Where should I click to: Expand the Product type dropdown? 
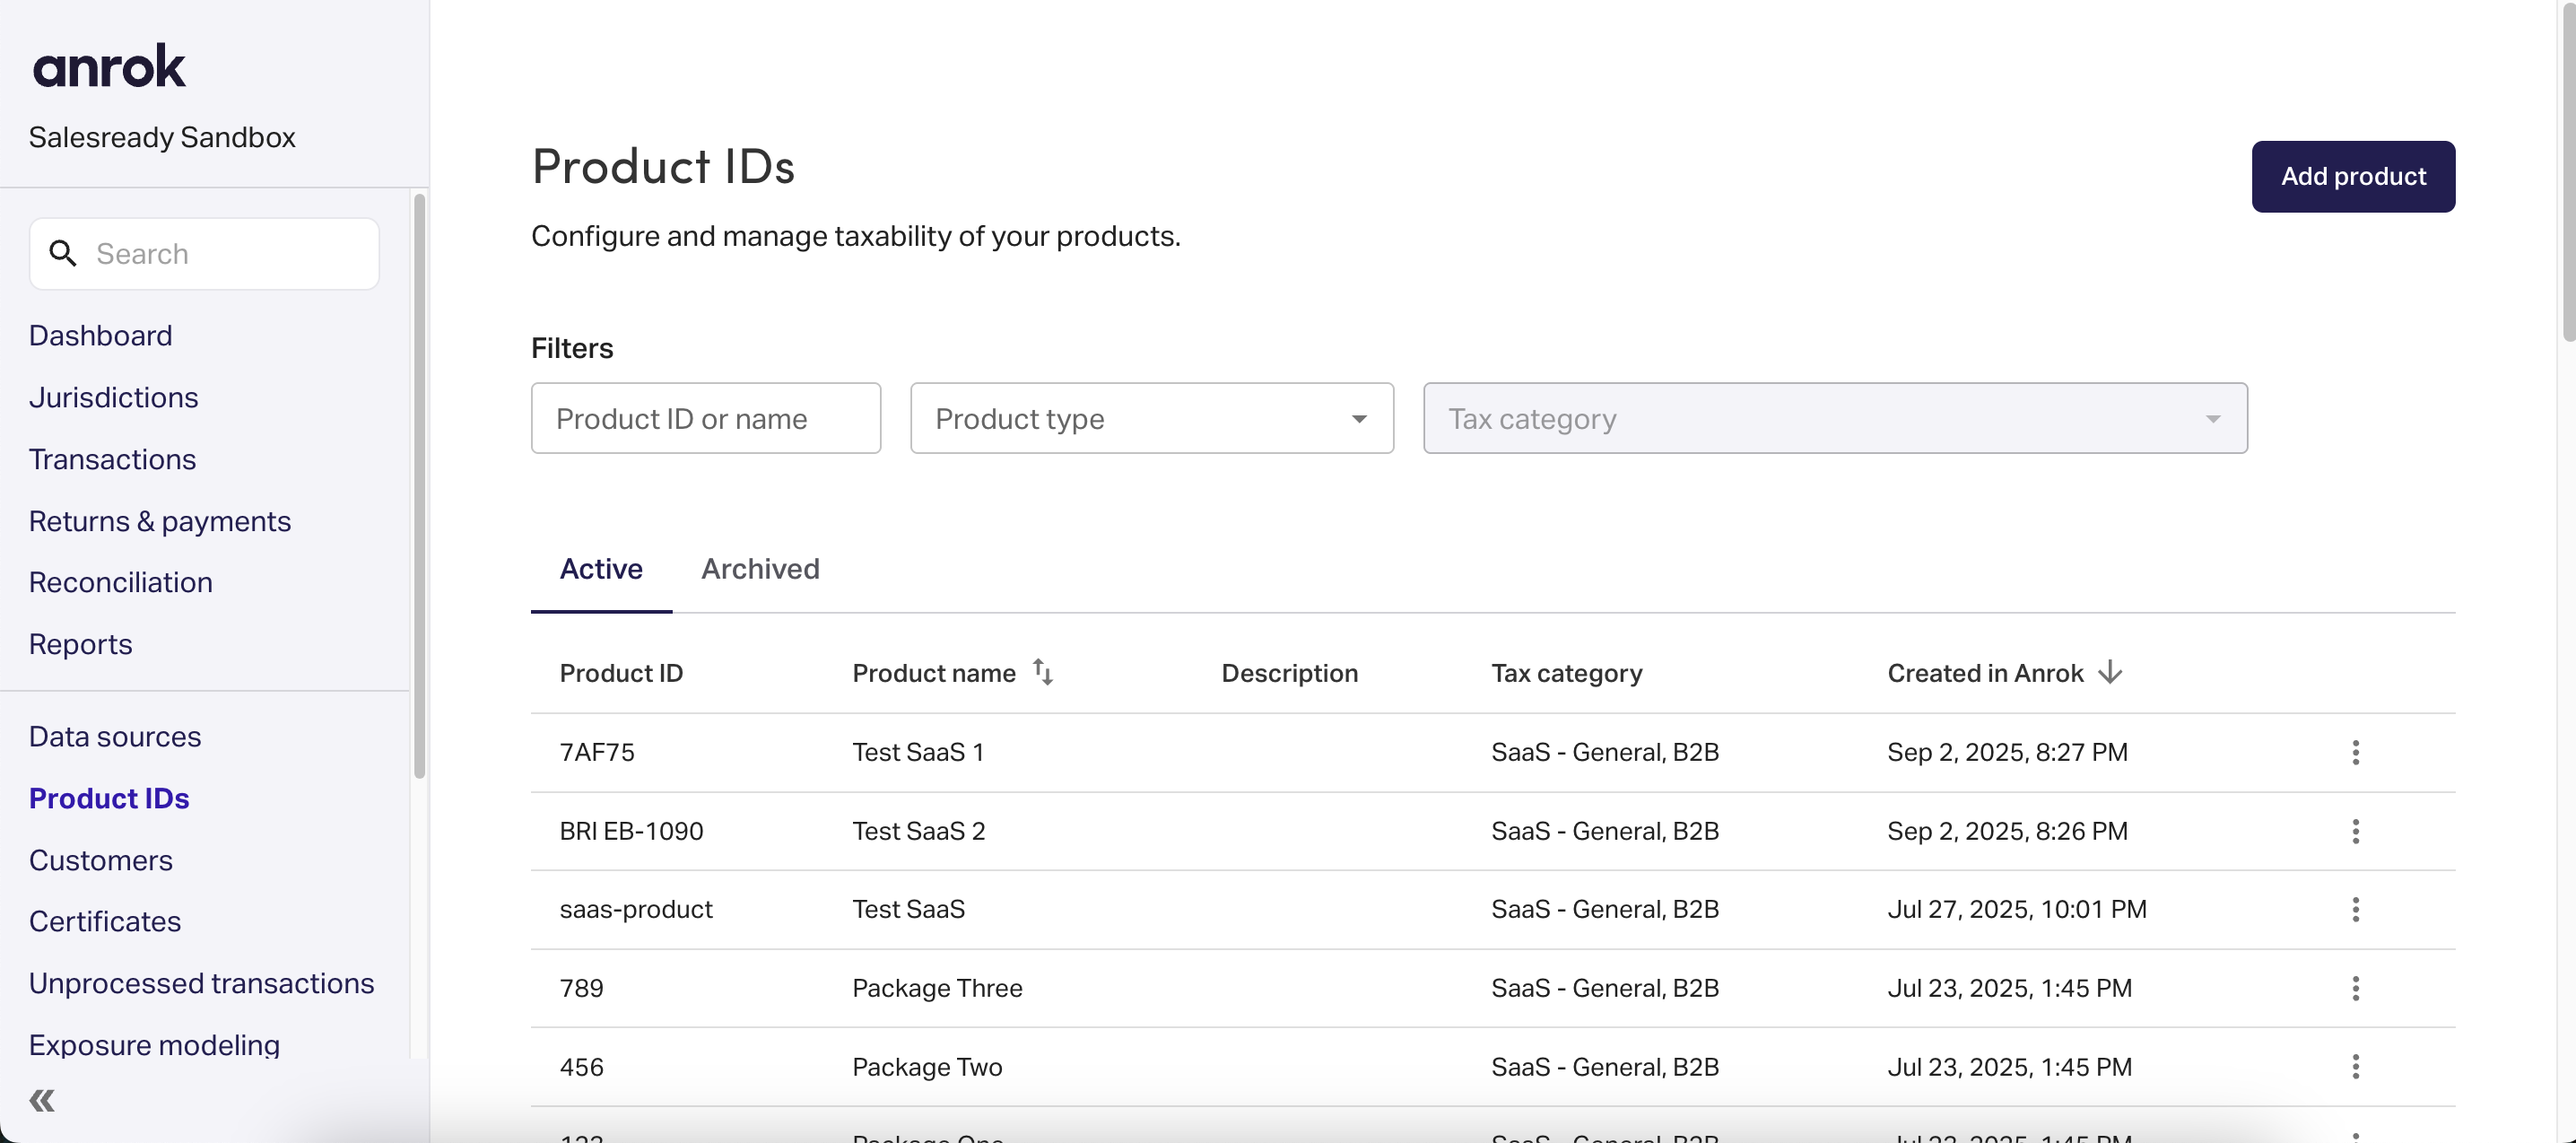[x=1151, y=418]
